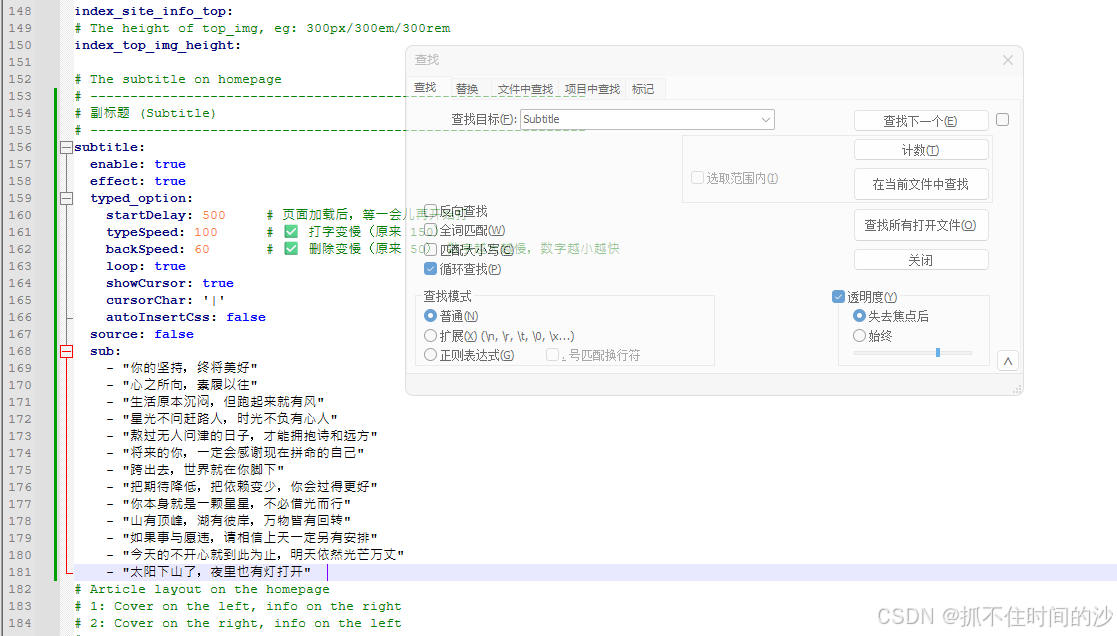The image size is (1117, 636).
Task: Collapse the typed_option fold marker
Action: point(66,199)
